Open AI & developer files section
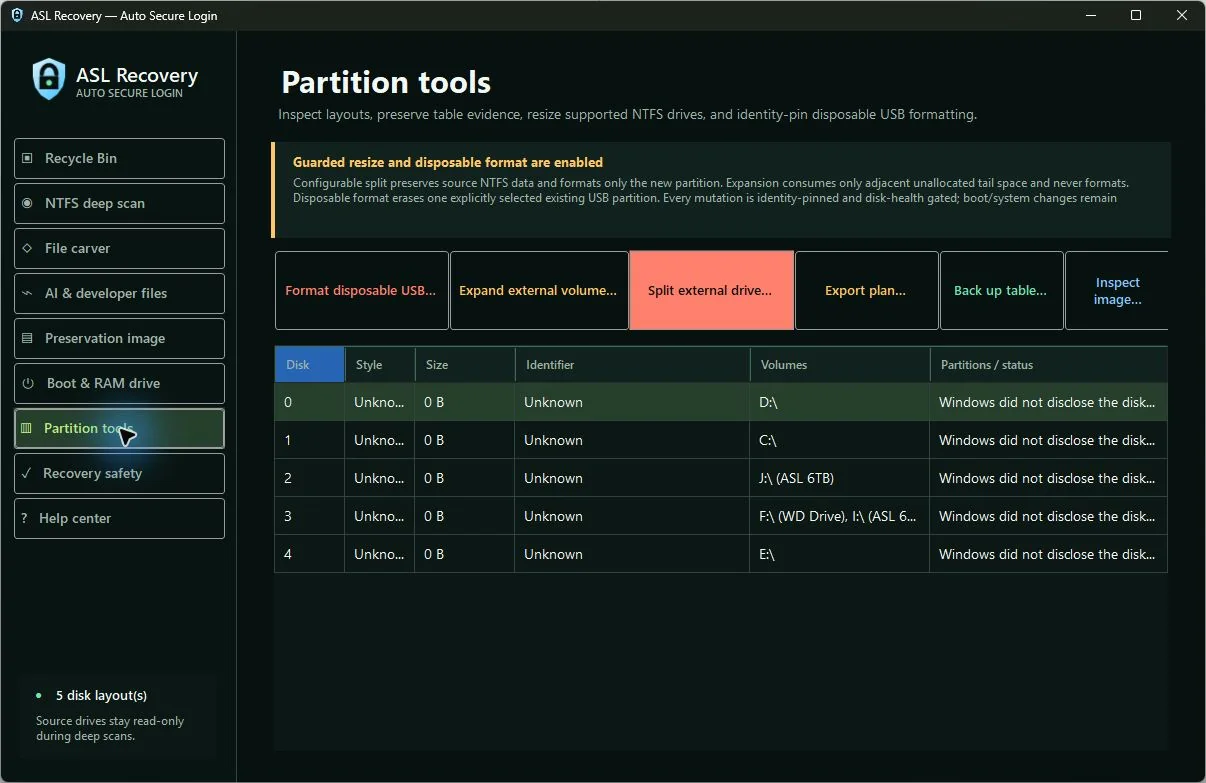The image size is (1206, 783). click(x=119, y=293)
